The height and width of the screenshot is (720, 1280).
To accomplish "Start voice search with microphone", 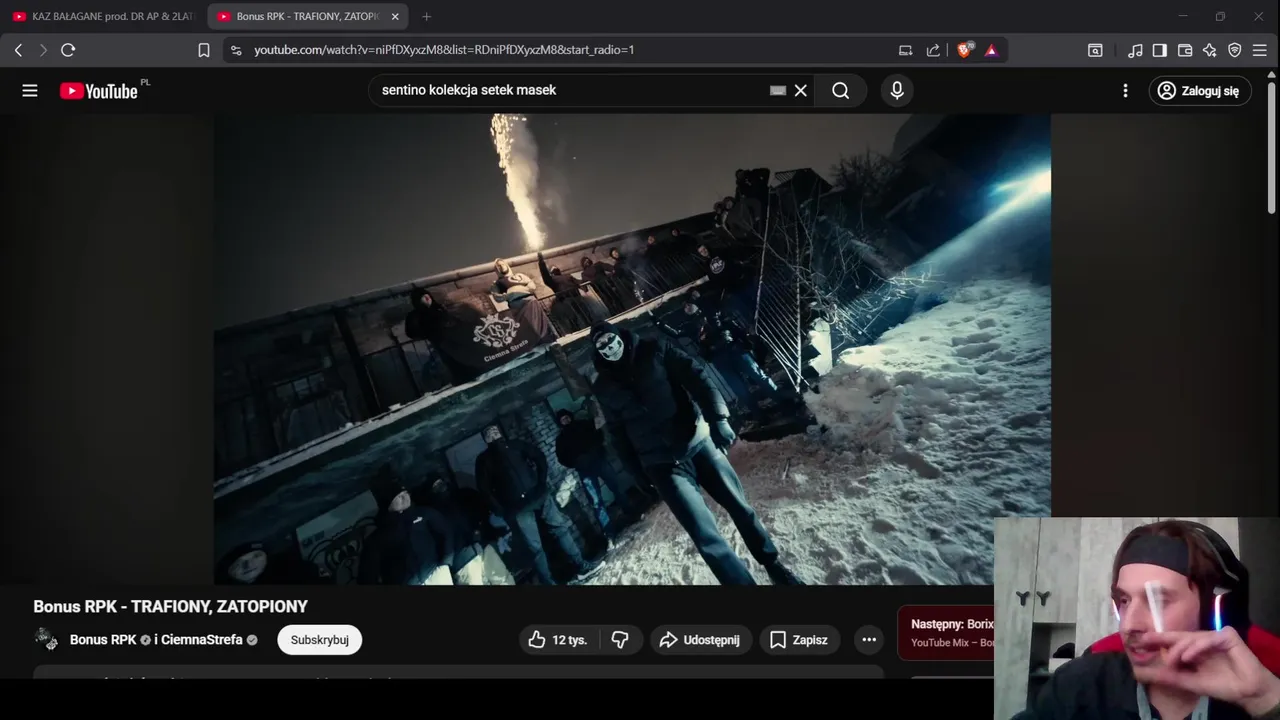I will point(897,91).
